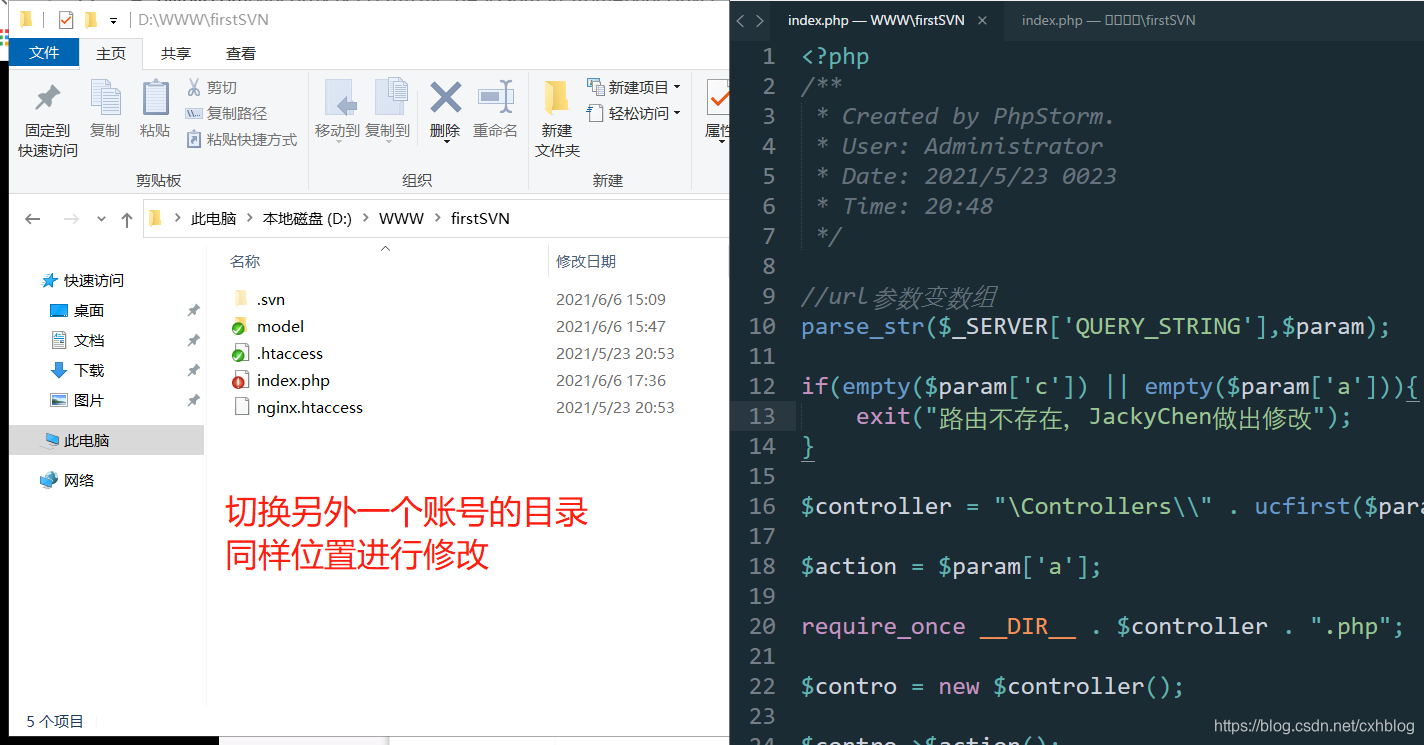This screenshot has height=745, width=1424.
Task: Switch to the Share (共享) ribbon tab
Action: point(176,53)
